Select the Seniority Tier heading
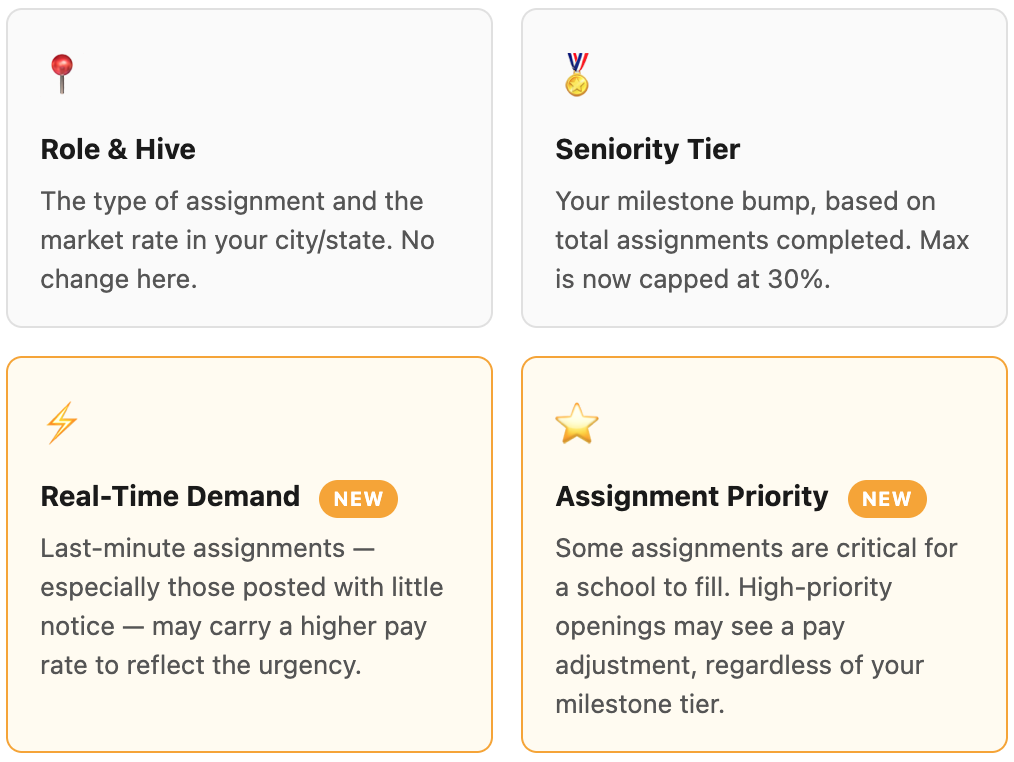Screen dimensions: 1014x762 pos(647,149)
